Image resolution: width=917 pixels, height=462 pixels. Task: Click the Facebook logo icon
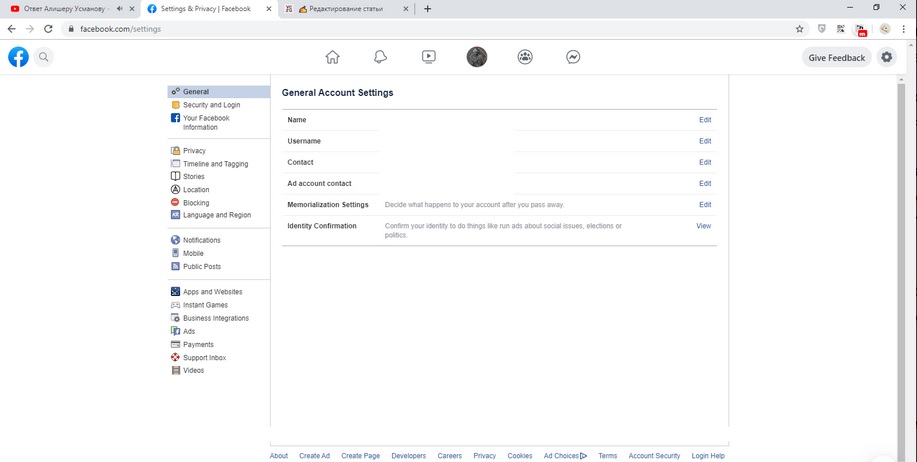[x=18, y=57]
